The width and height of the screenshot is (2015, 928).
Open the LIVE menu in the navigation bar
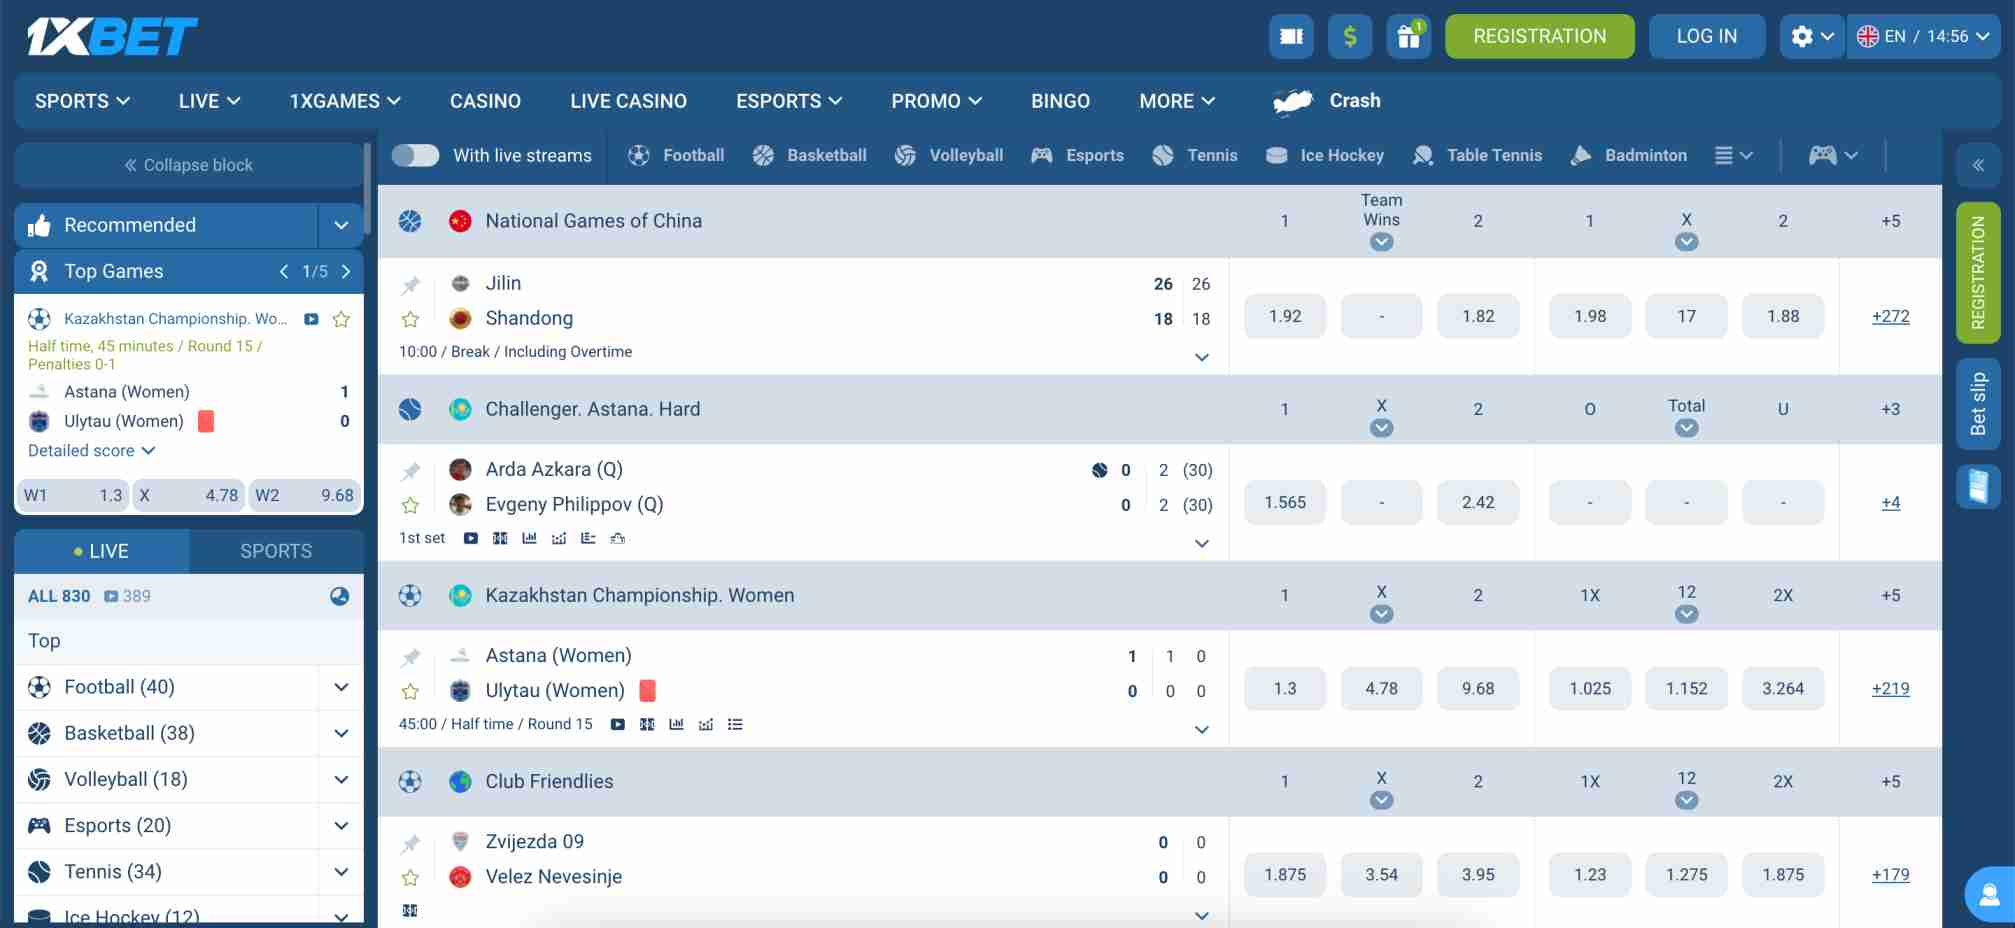click(x=209, y=101)
